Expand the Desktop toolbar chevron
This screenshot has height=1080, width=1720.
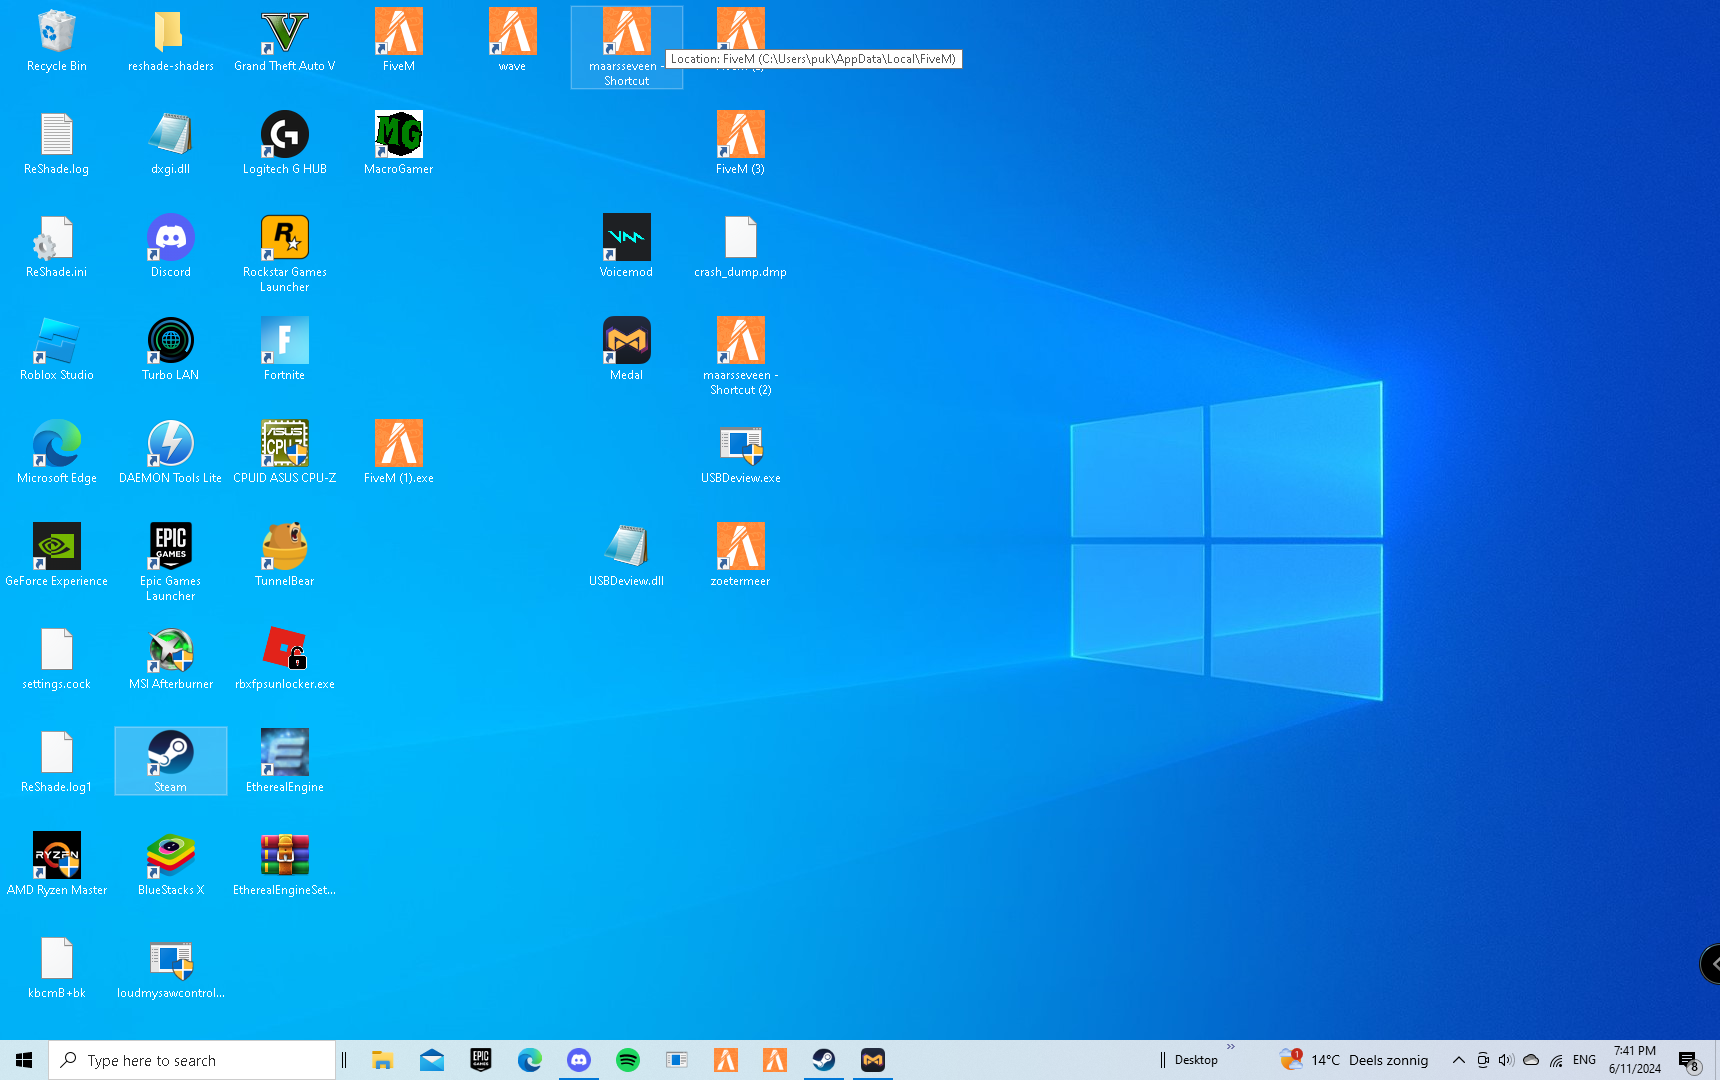[x=1231, y=1048]
